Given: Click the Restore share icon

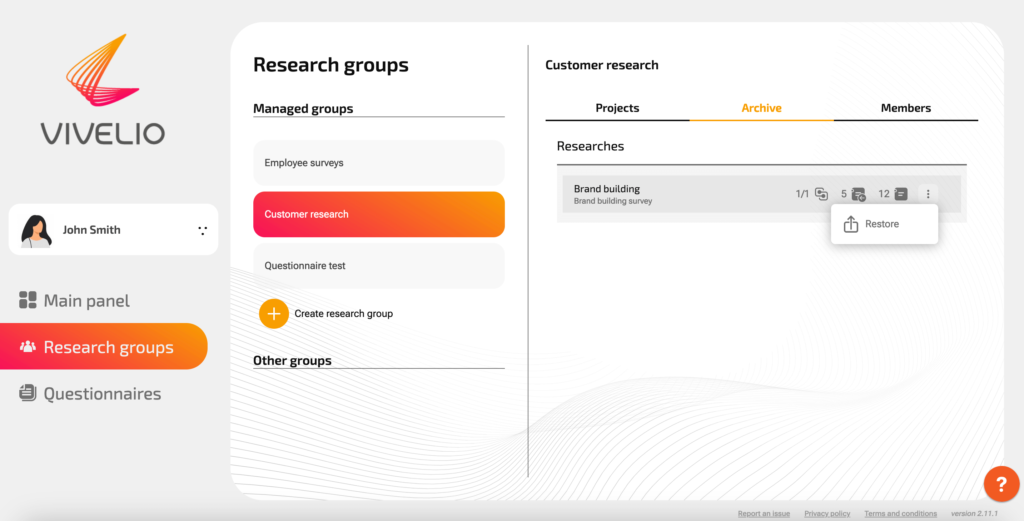Looking at the screenshot, I should [850, 224].
